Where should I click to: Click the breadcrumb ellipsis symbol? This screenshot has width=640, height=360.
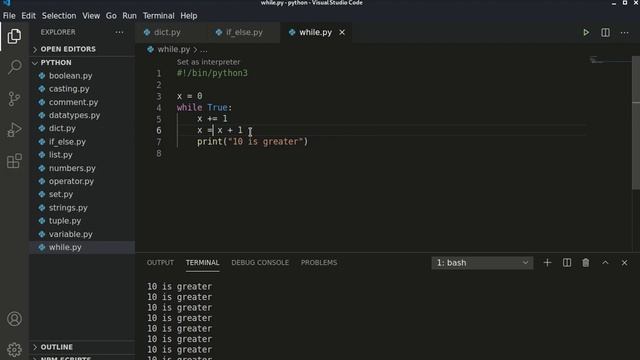[x=204, y=49]
